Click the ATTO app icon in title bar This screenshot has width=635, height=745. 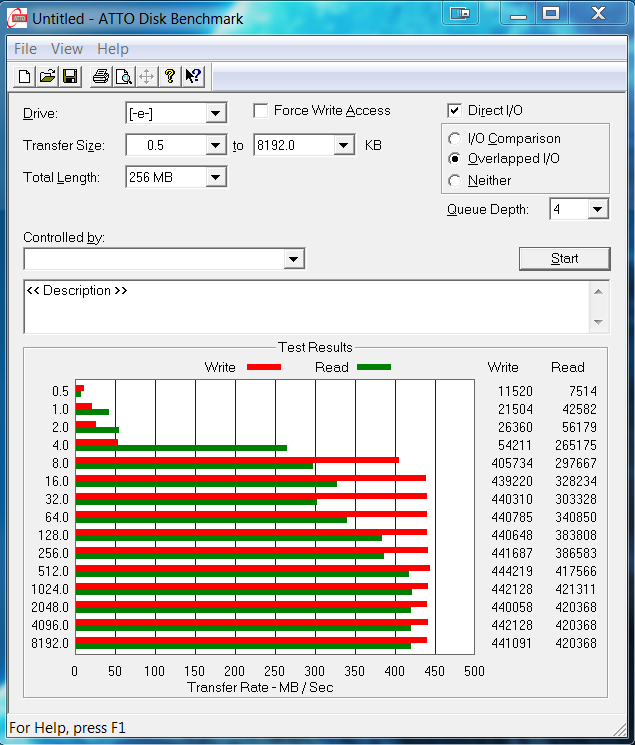[x=17, y=17]
